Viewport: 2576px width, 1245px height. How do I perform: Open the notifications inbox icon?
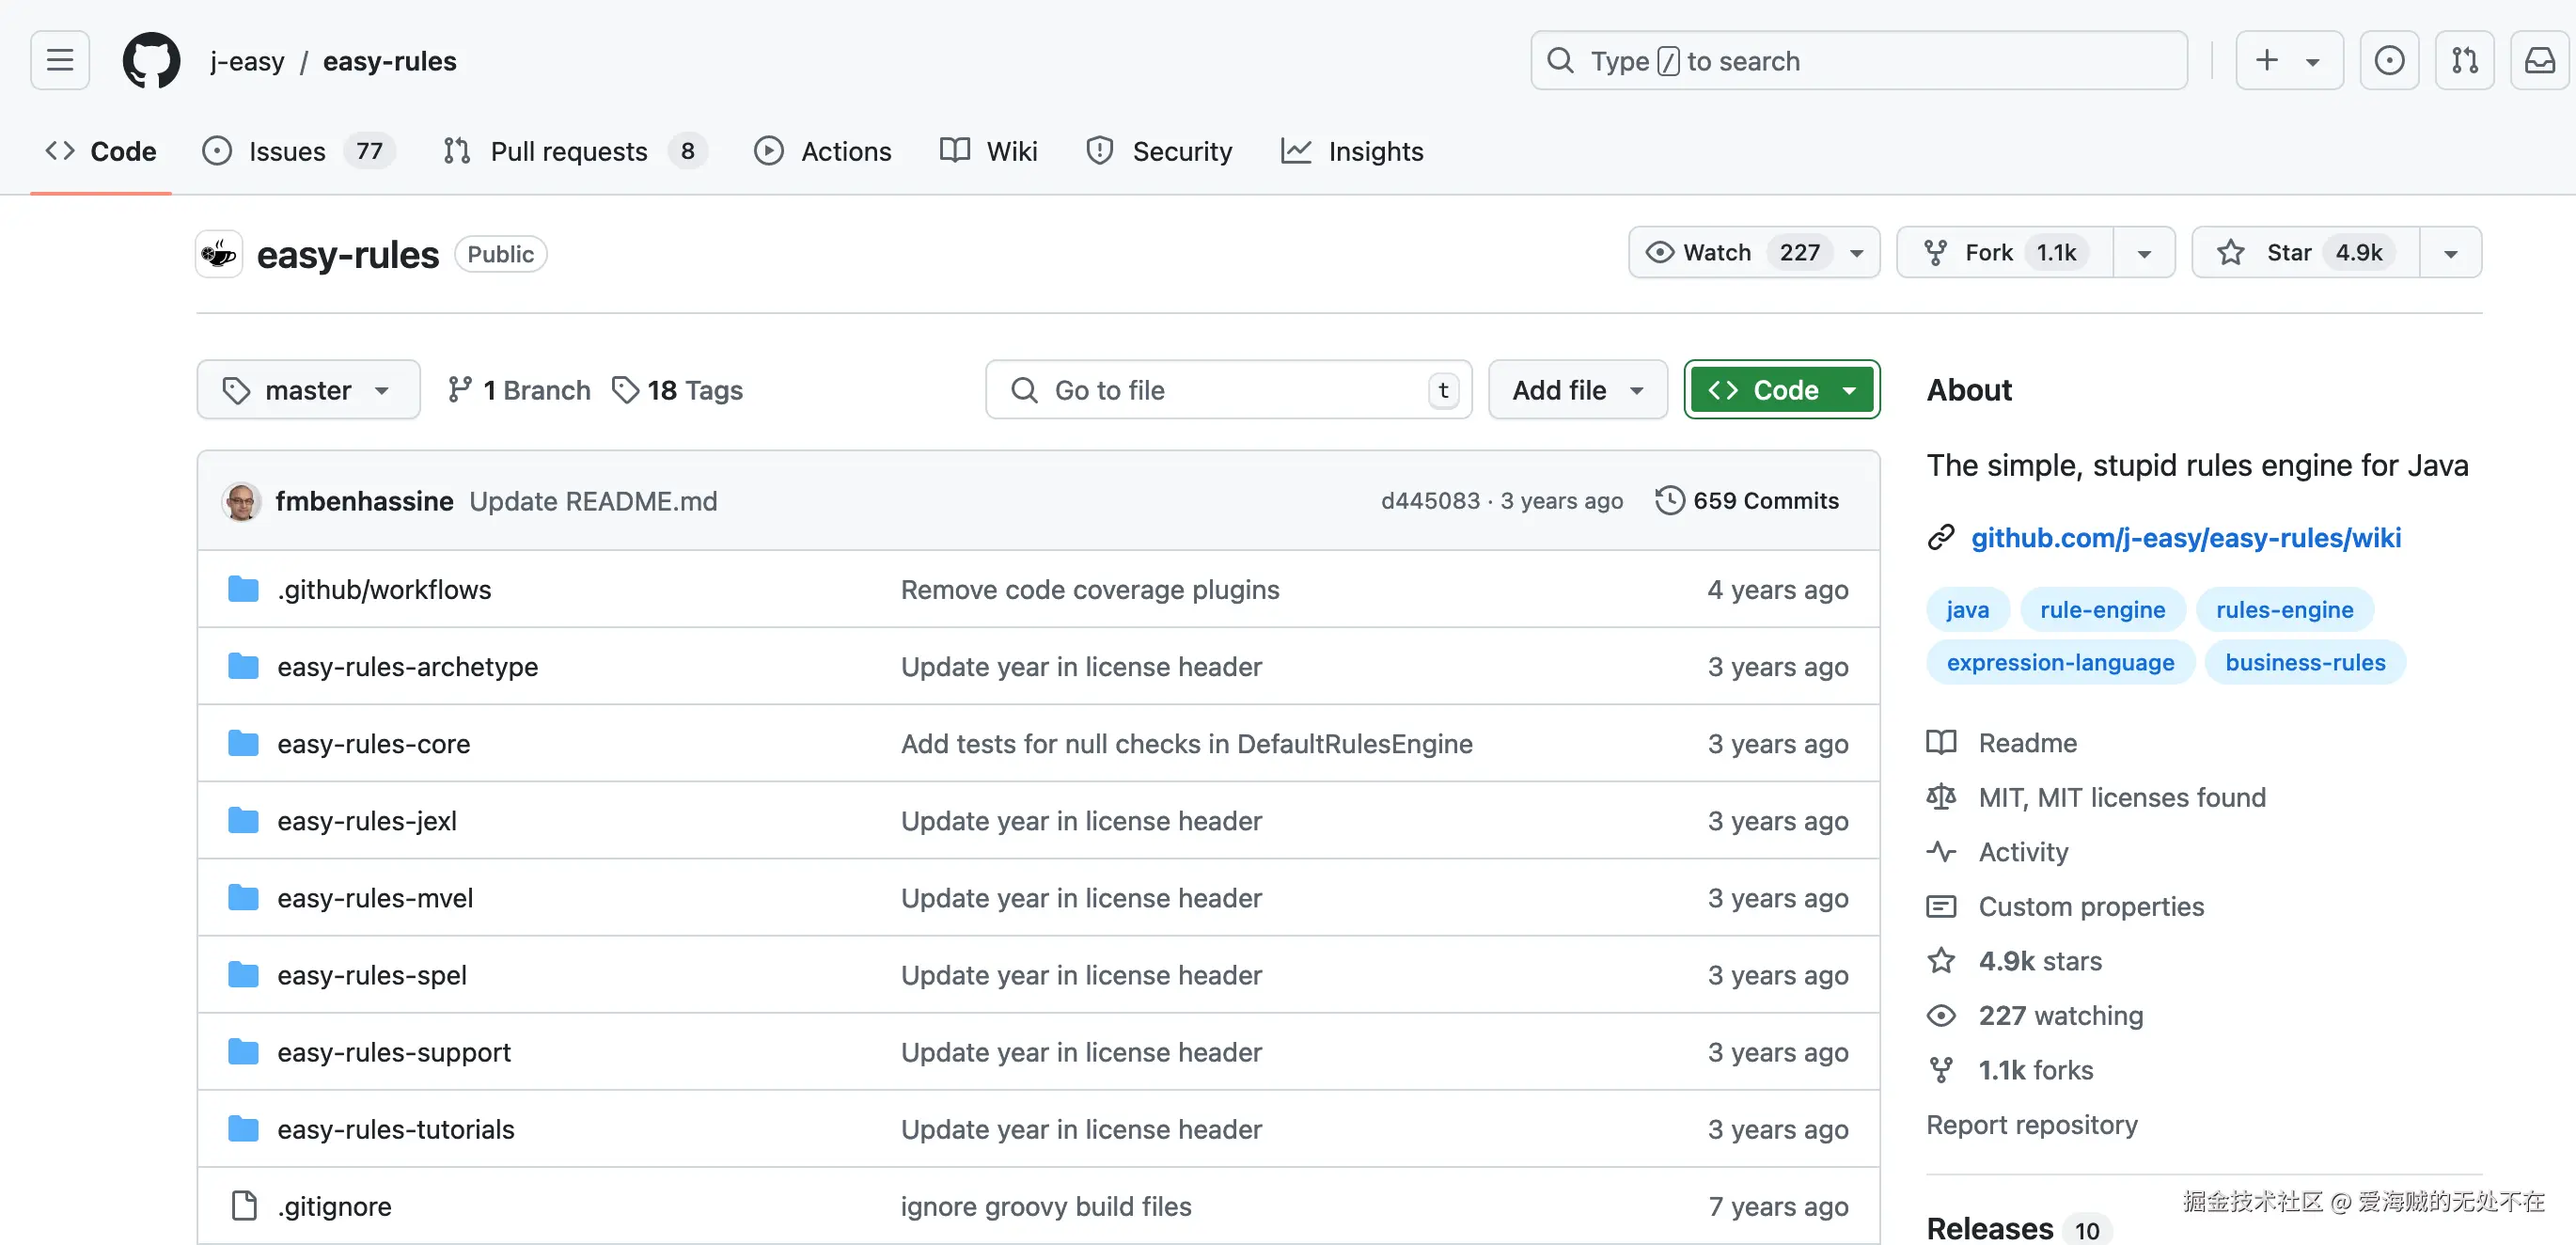(x=2540, y=61)
